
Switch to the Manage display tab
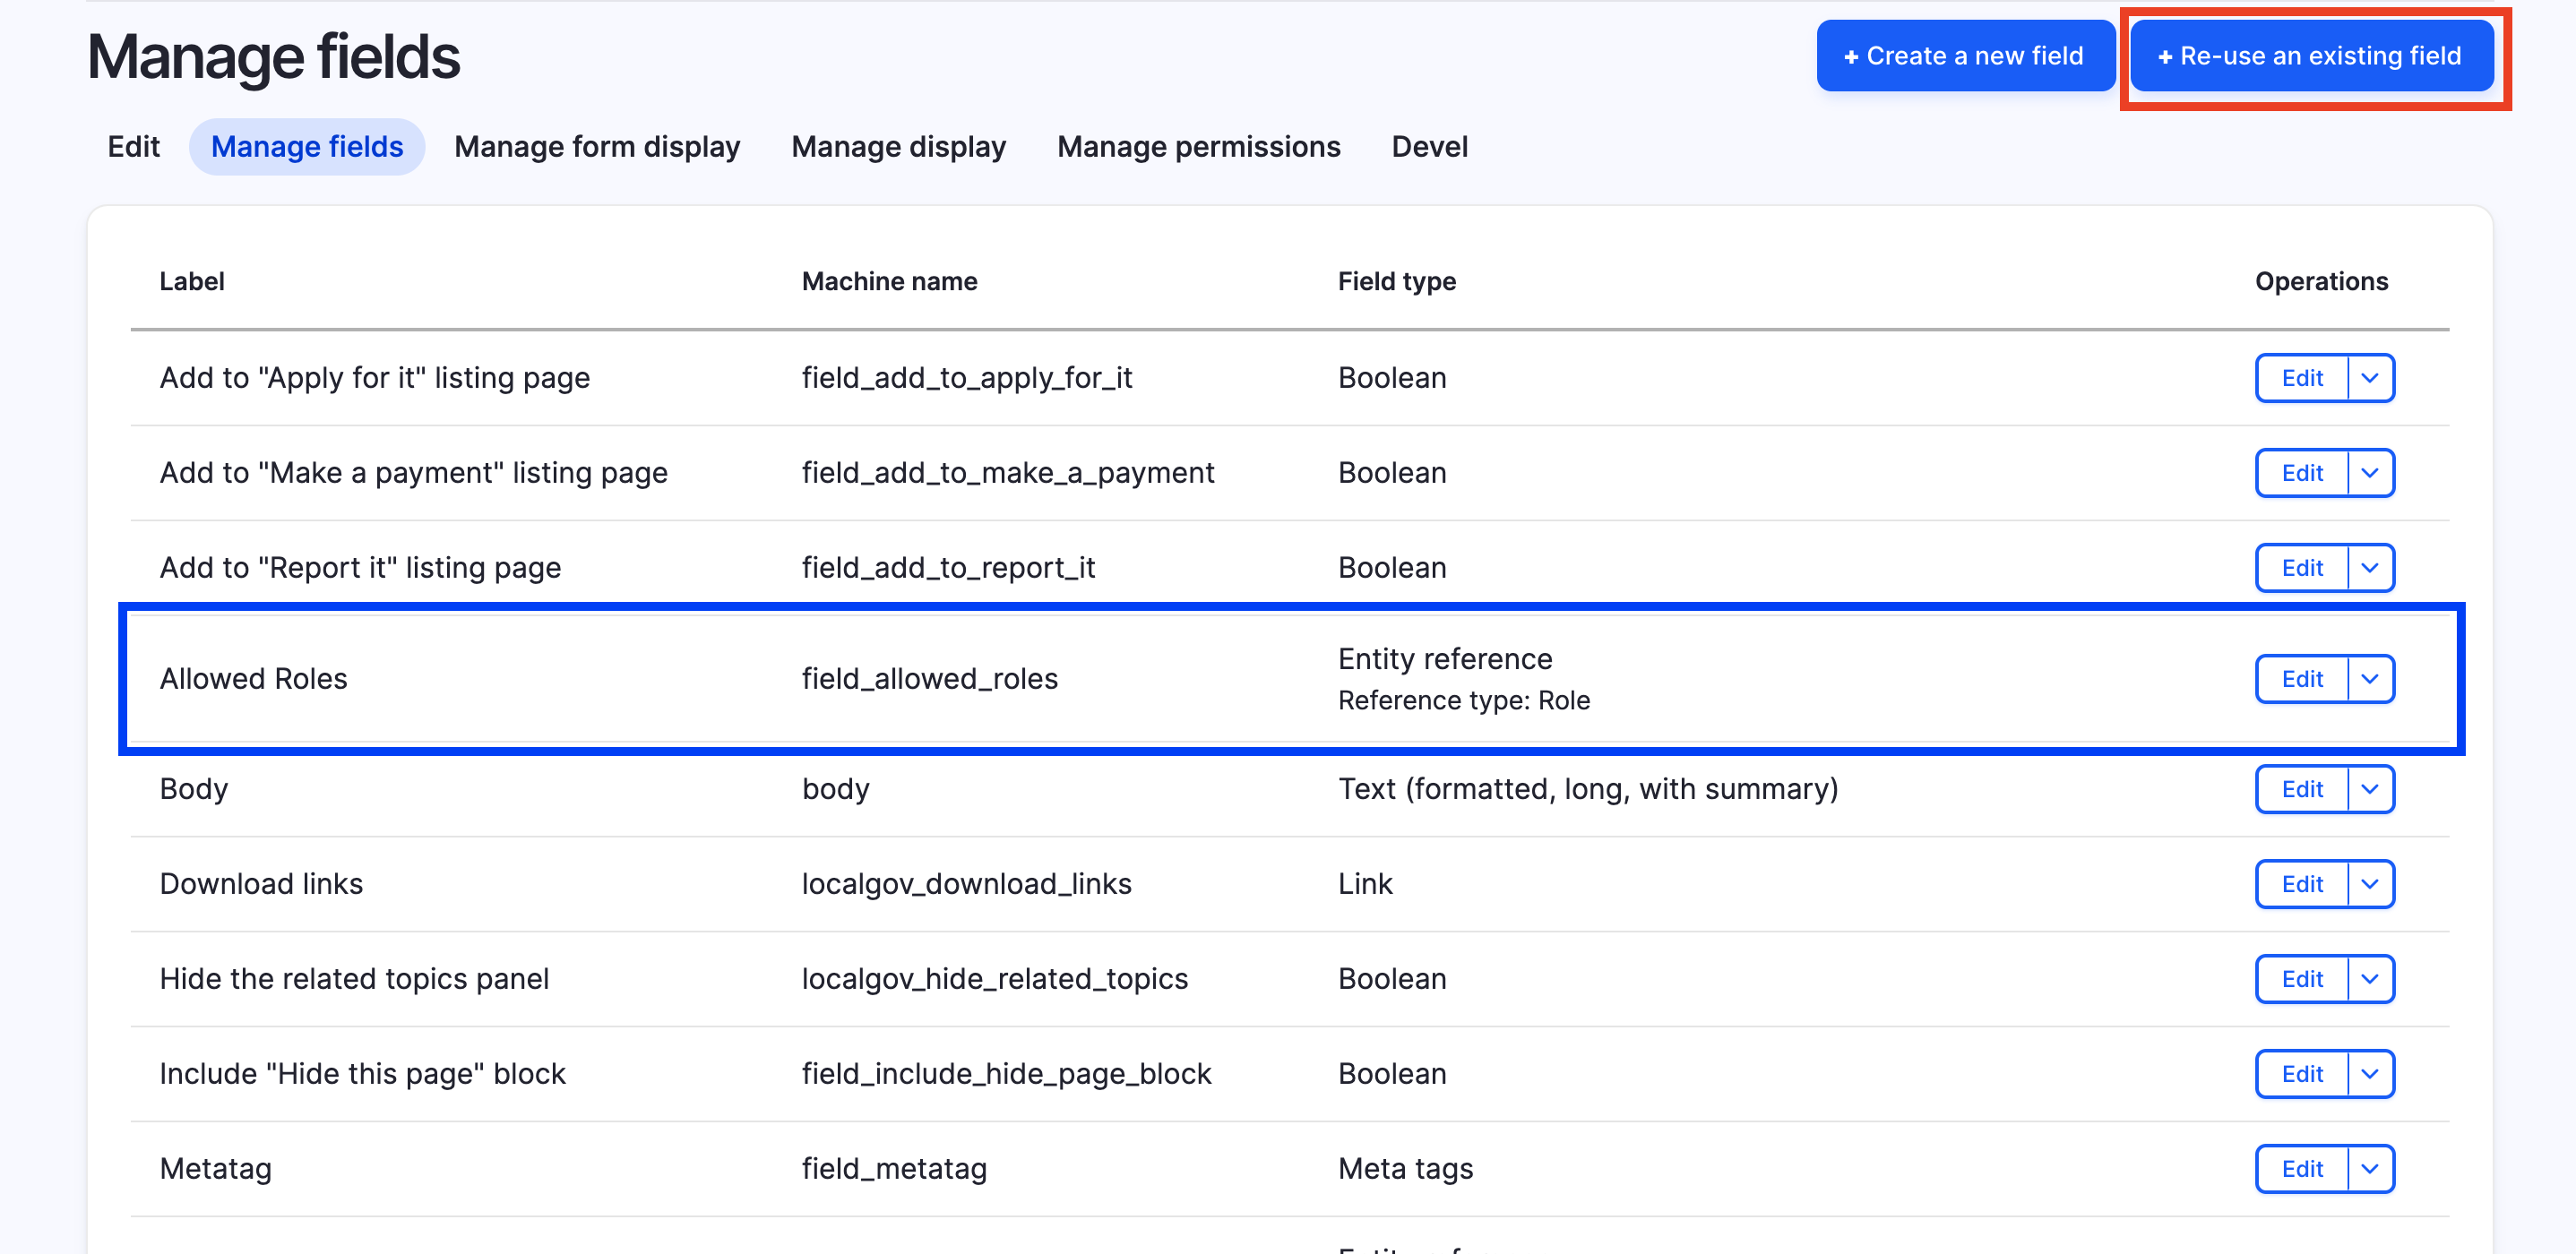click(x=899, y=146)
